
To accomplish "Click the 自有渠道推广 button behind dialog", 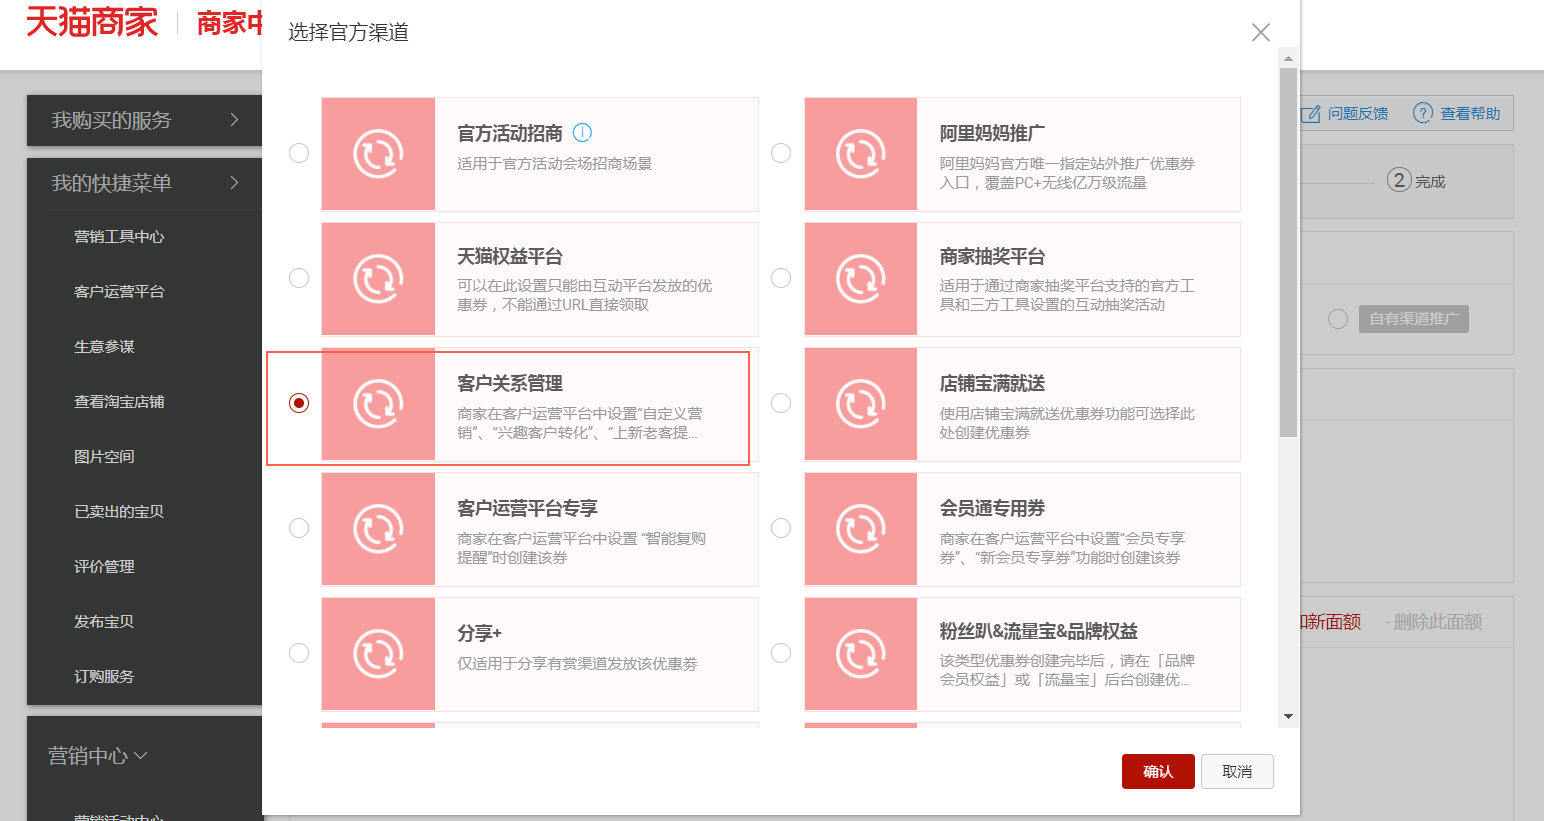I will (x=1413, y=319).
